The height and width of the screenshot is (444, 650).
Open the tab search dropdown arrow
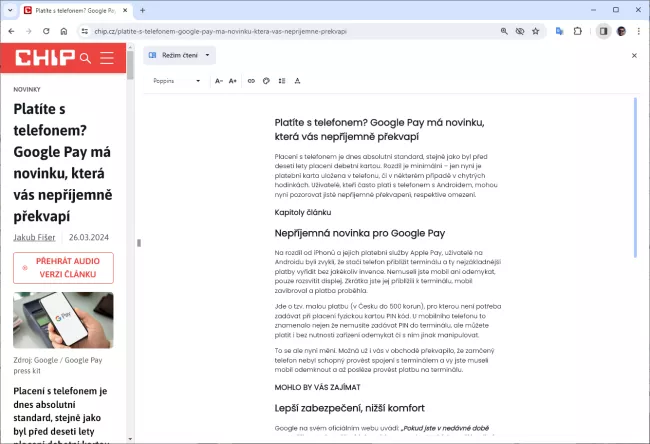(x=10, y=10)
